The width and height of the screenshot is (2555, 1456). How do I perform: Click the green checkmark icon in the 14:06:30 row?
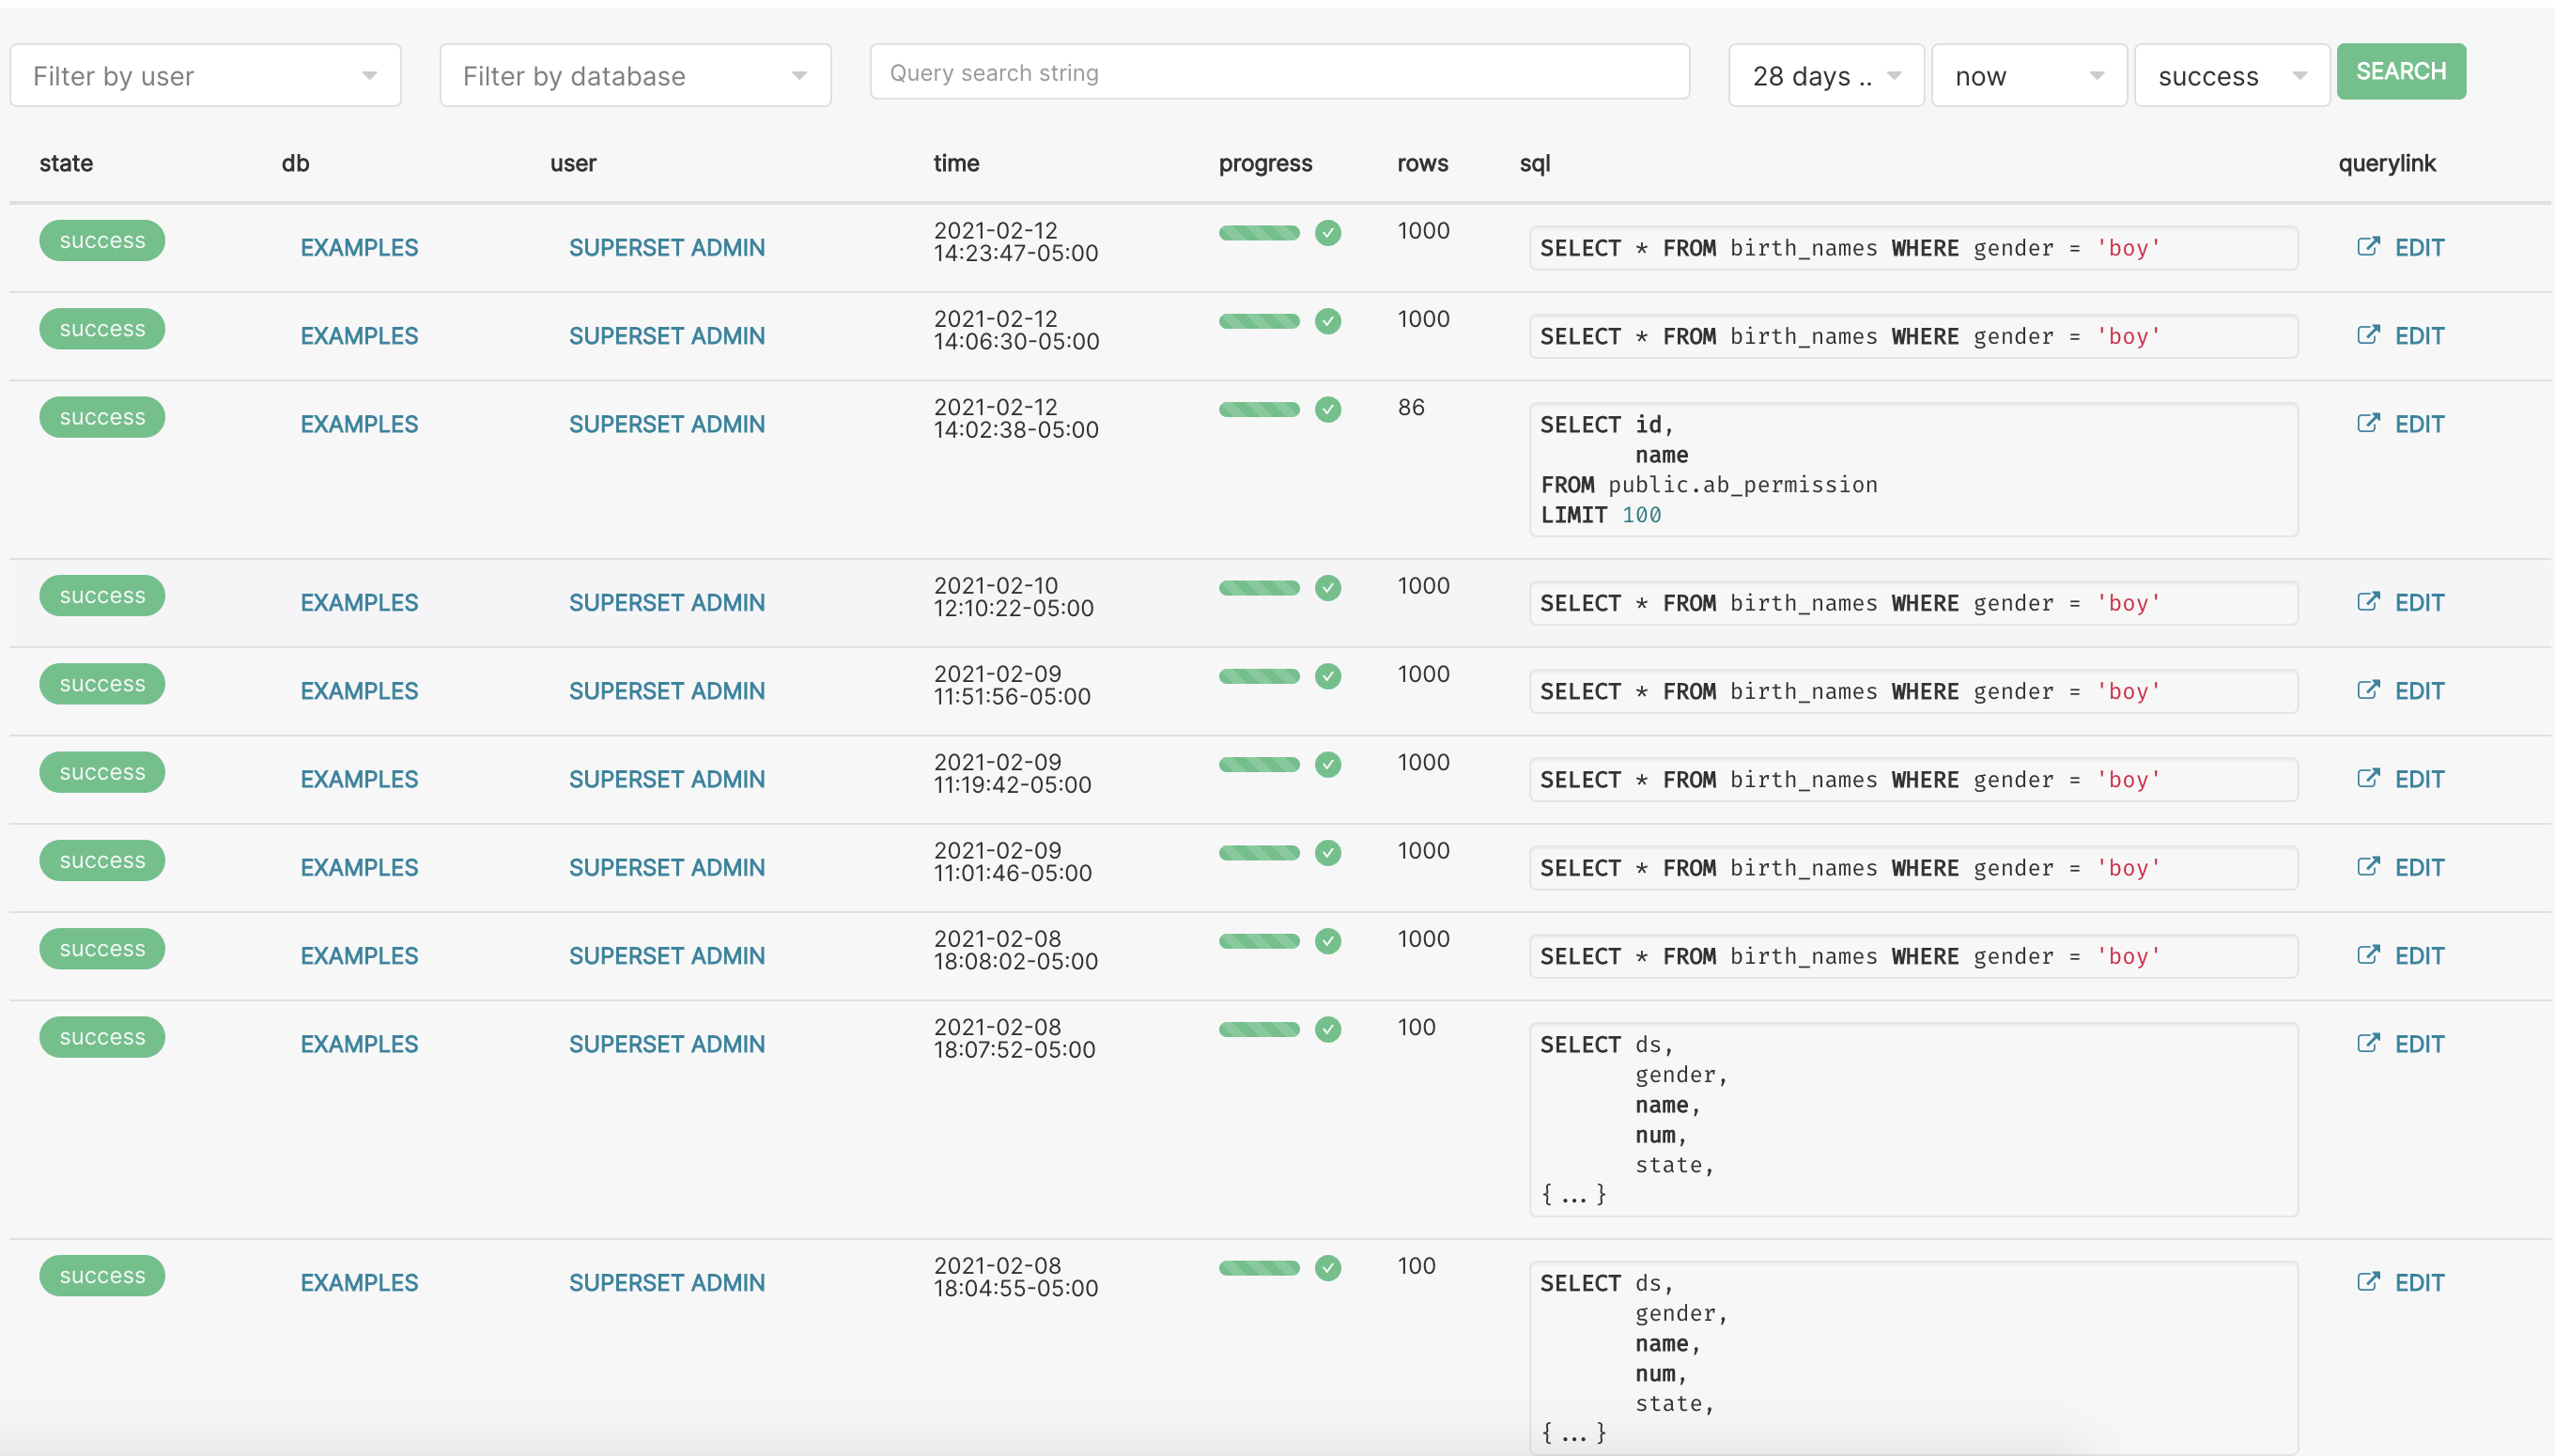click(x=1327, y=321)
